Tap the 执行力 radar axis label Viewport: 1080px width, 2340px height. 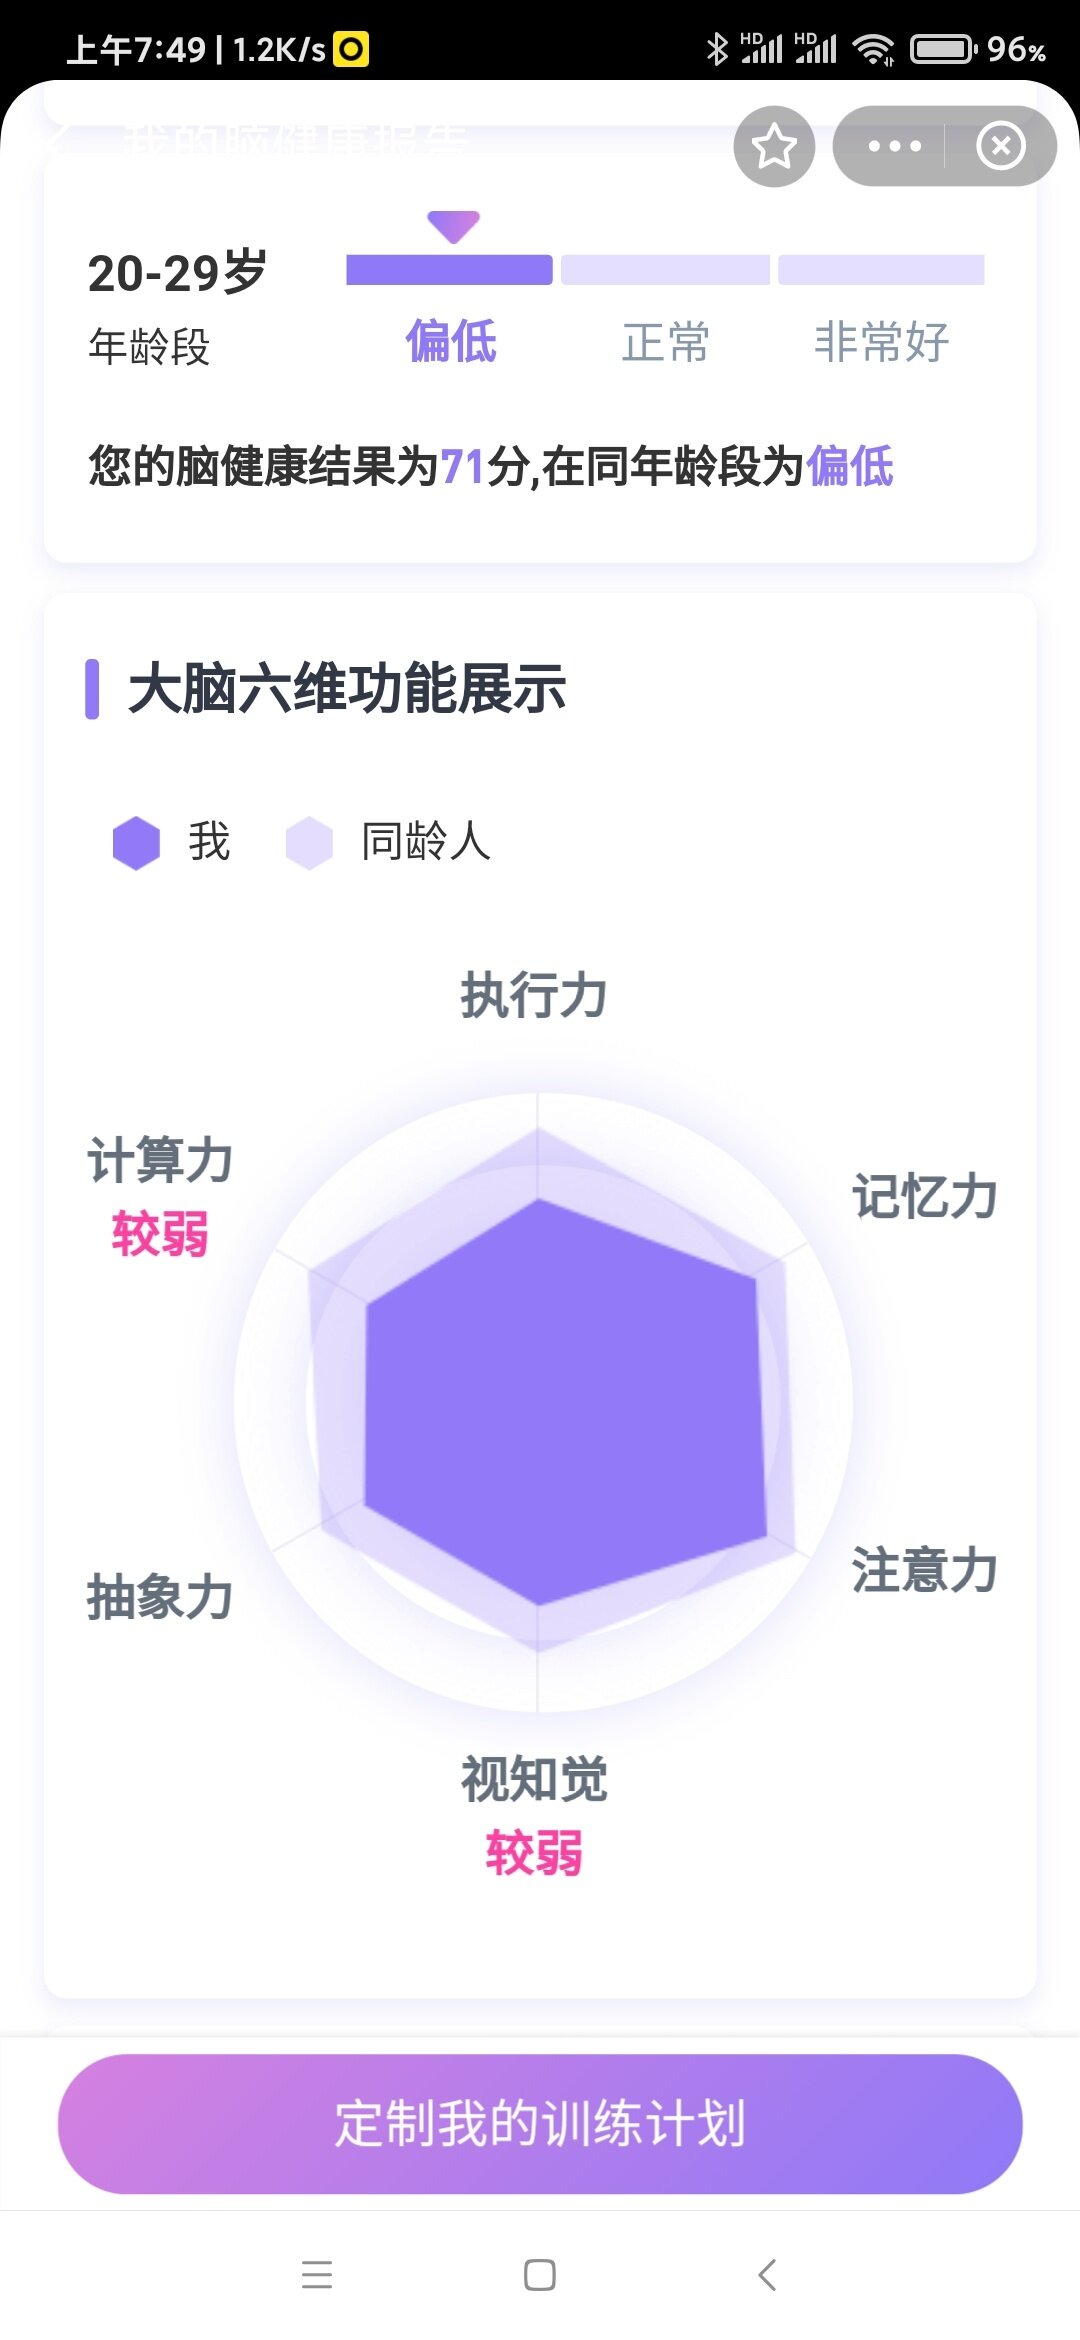click(534, 996)
